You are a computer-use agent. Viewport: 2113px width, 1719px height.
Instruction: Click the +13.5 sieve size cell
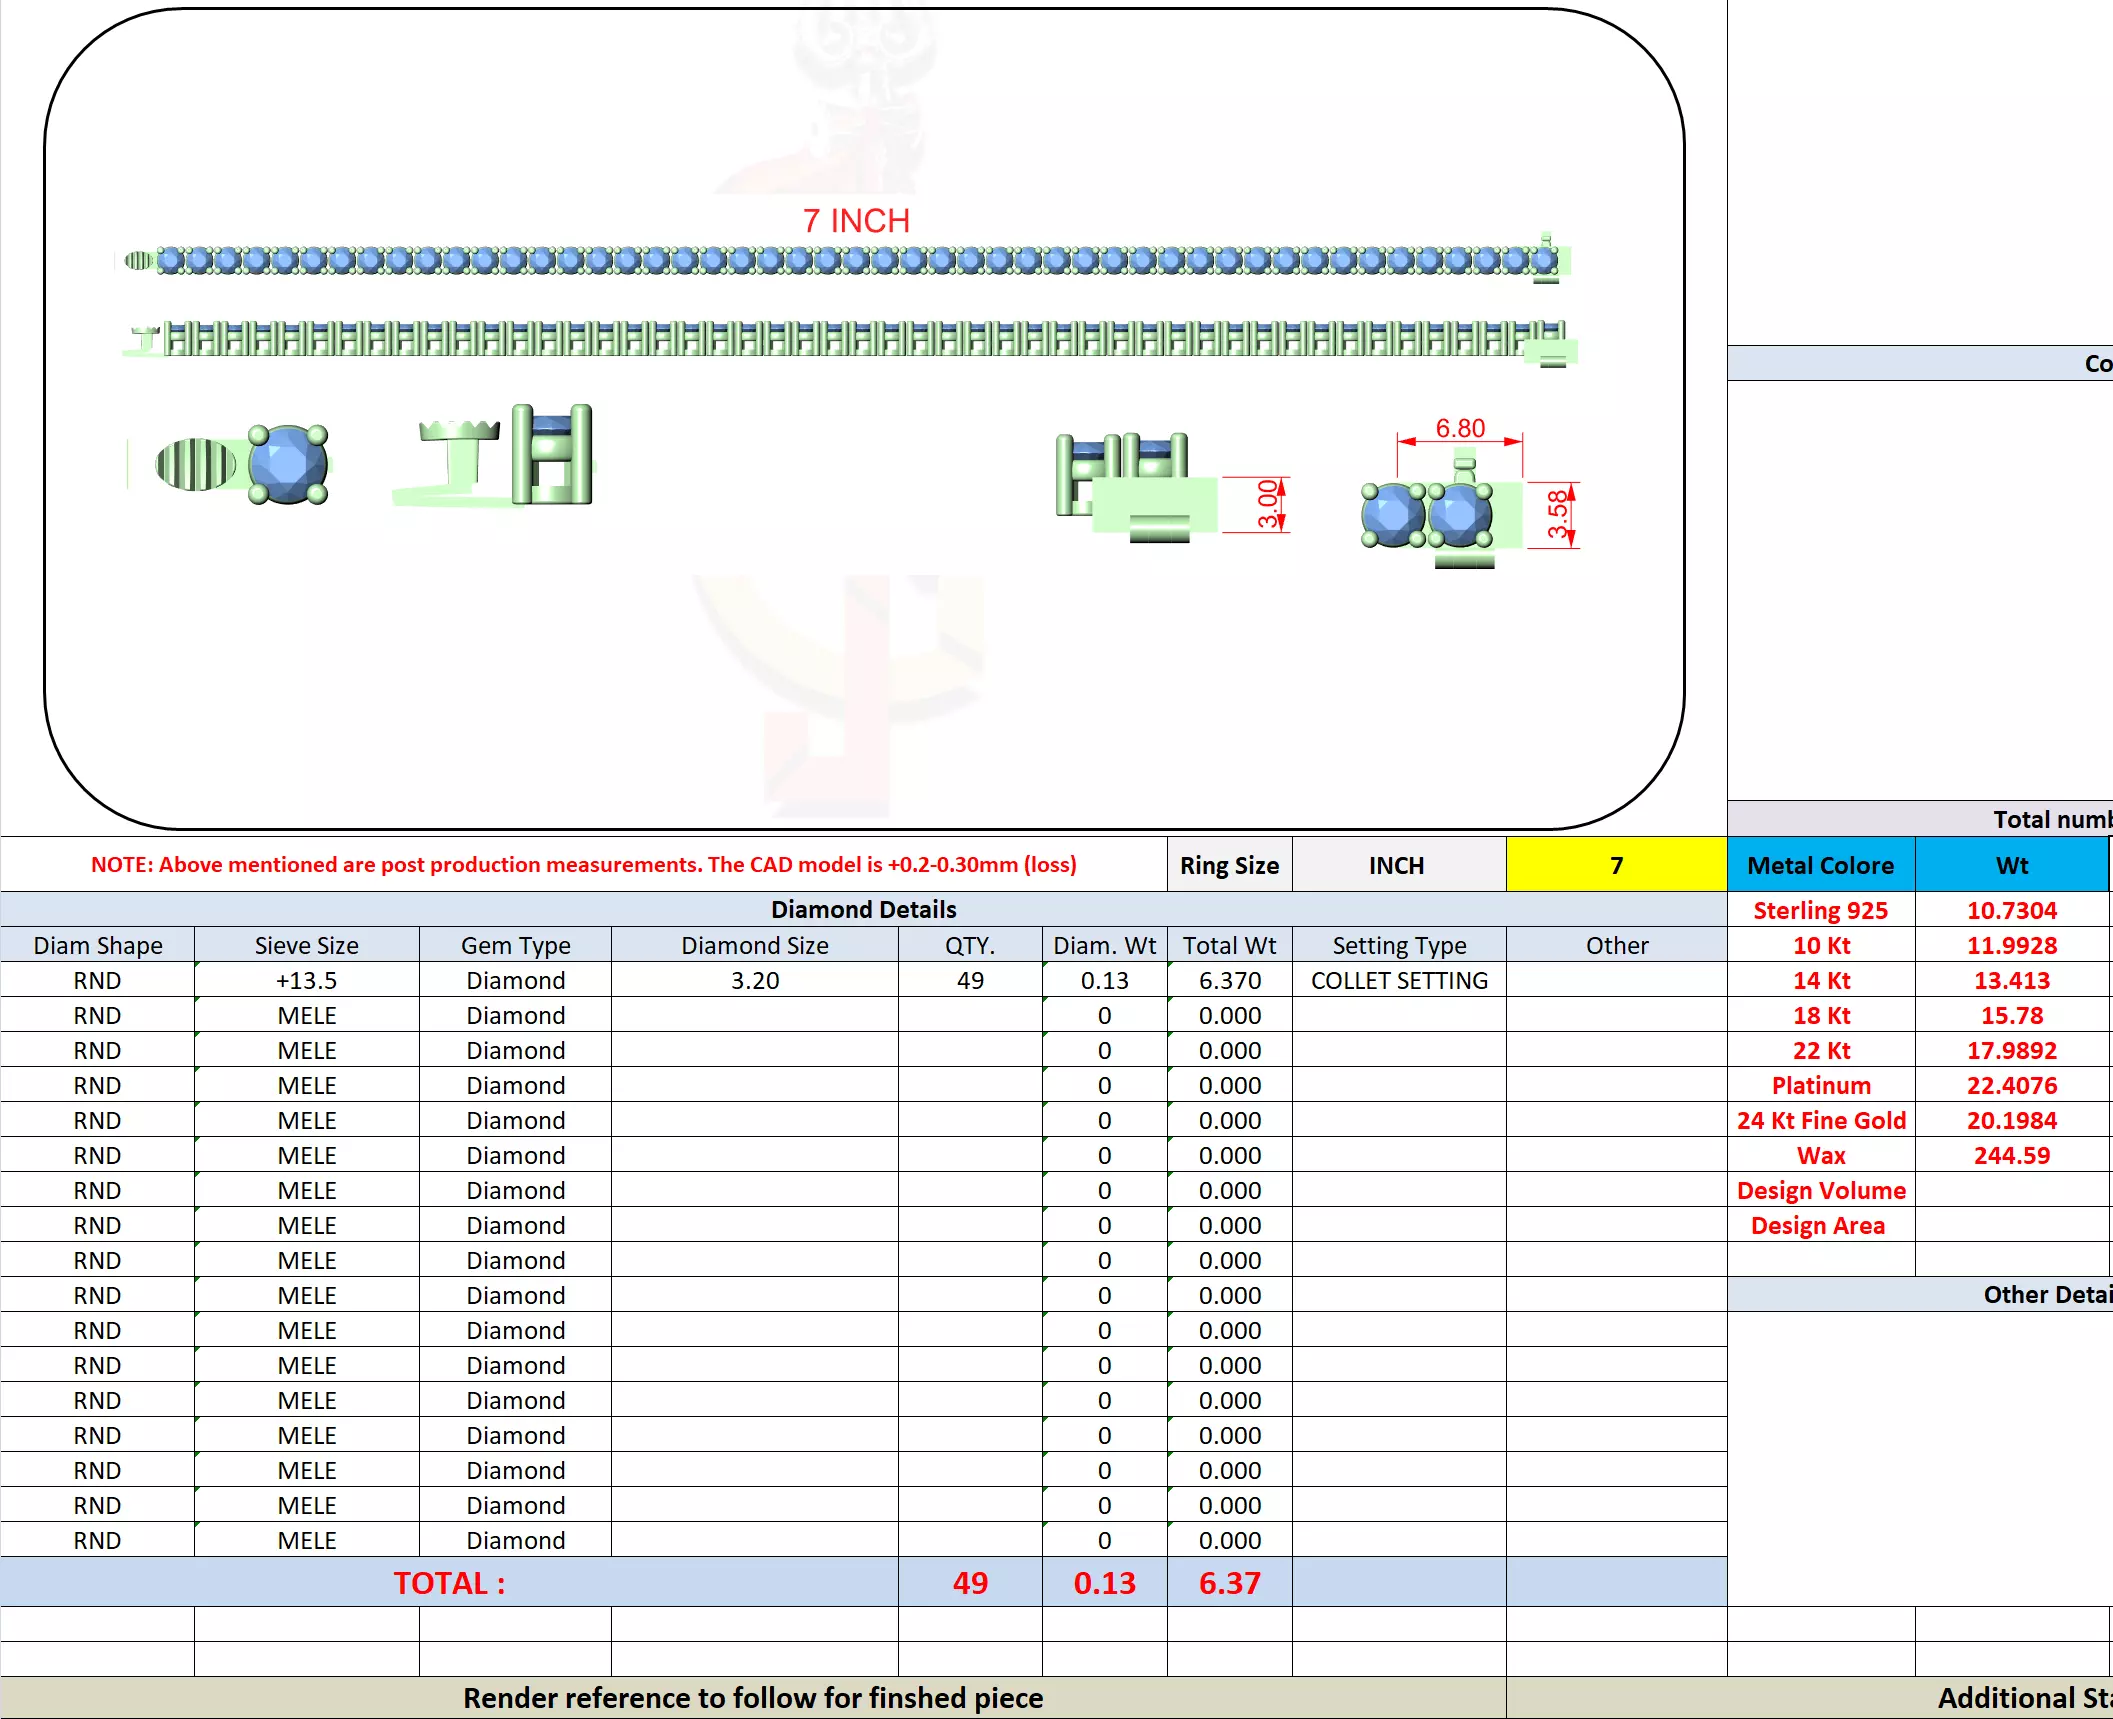(x=306, y=980)
